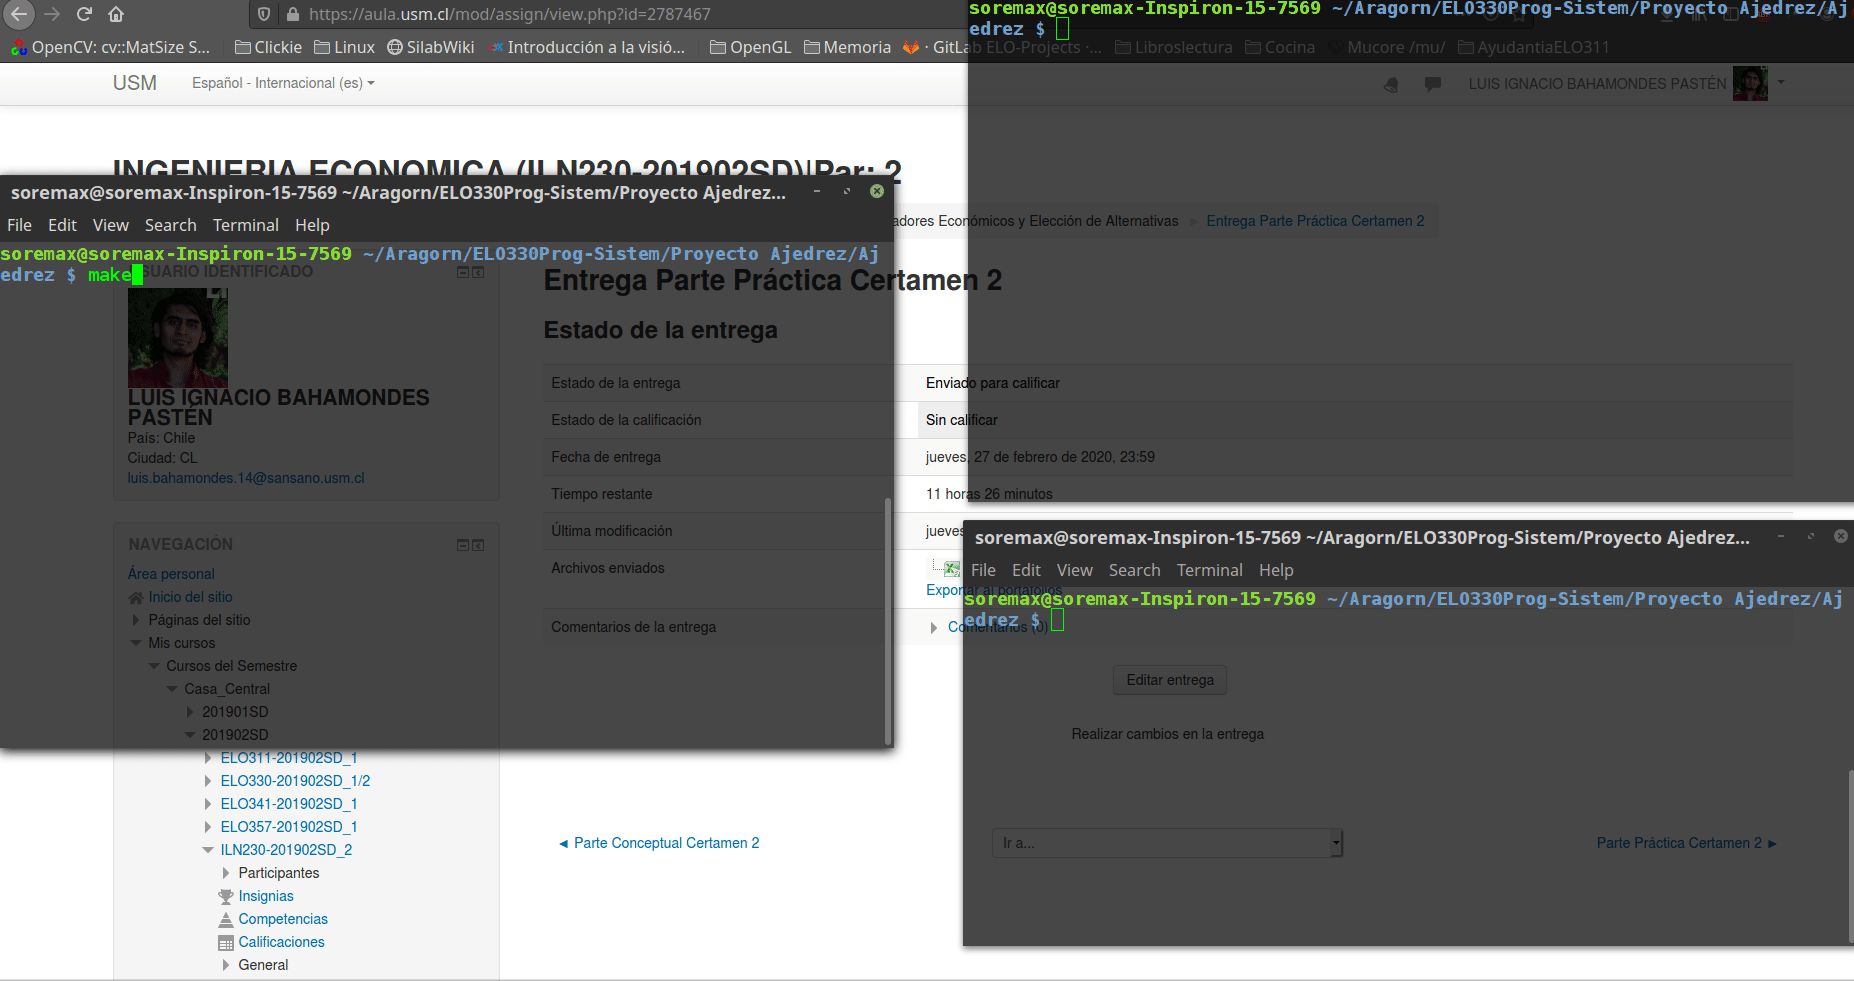Collapse the ILN230-201902SD_2 course node
The image size is (1854, 981).
click(x=208, y=850)
